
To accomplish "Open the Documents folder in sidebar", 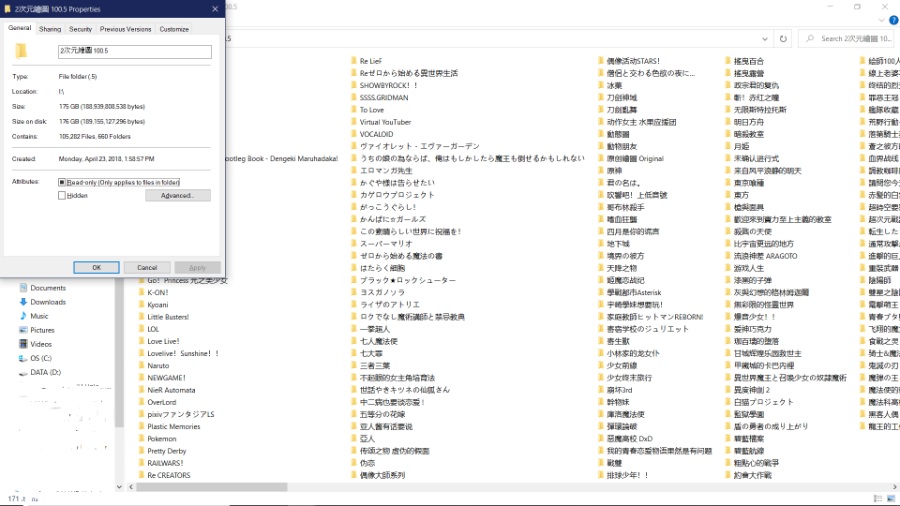I will pos(48,288).
